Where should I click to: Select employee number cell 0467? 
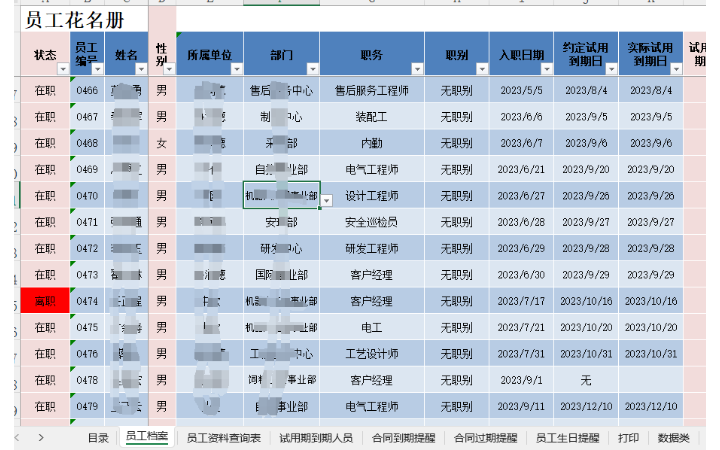tap(87, 117)
